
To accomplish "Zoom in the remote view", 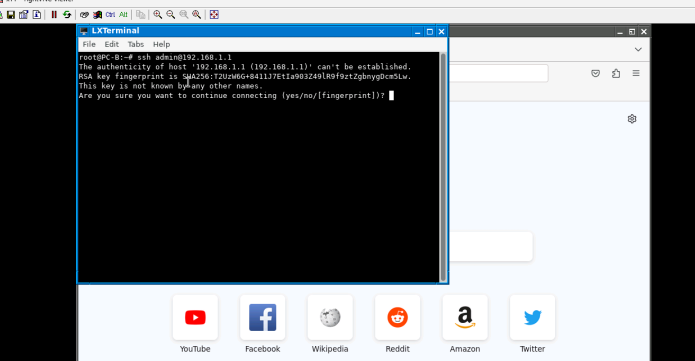I will (x=157, y=15).
